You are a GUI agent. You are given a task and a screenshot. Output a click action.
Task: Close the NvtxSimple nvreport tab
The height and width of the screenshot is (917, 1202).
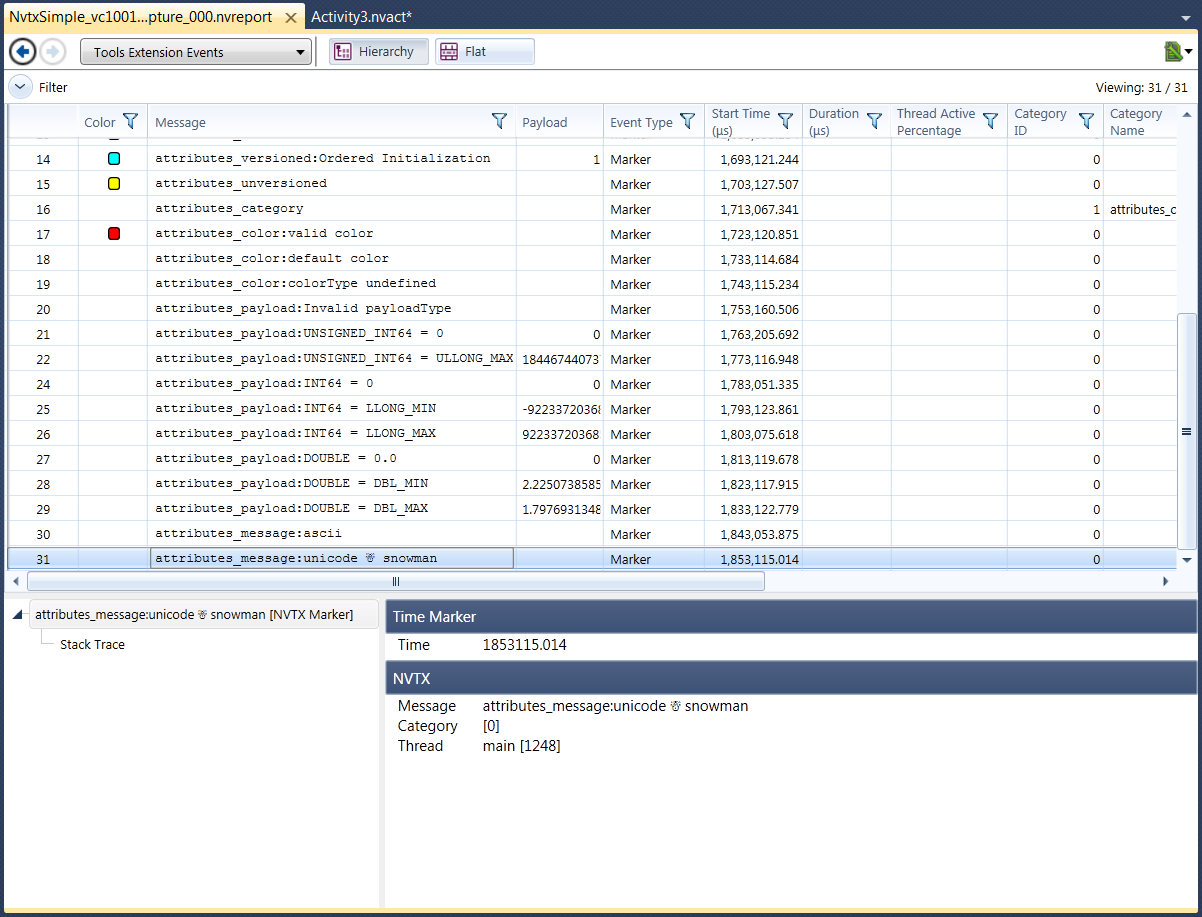(x=289, y=17)
